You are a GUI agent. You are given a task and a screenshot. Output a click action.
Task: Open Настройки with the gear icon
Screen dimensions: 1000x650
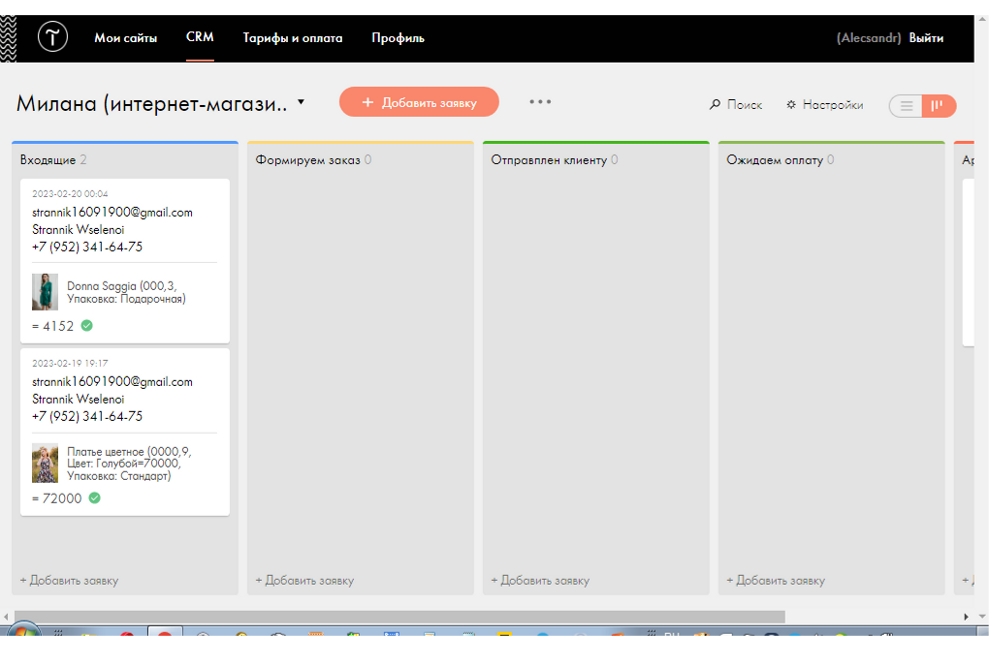(825, 105)
